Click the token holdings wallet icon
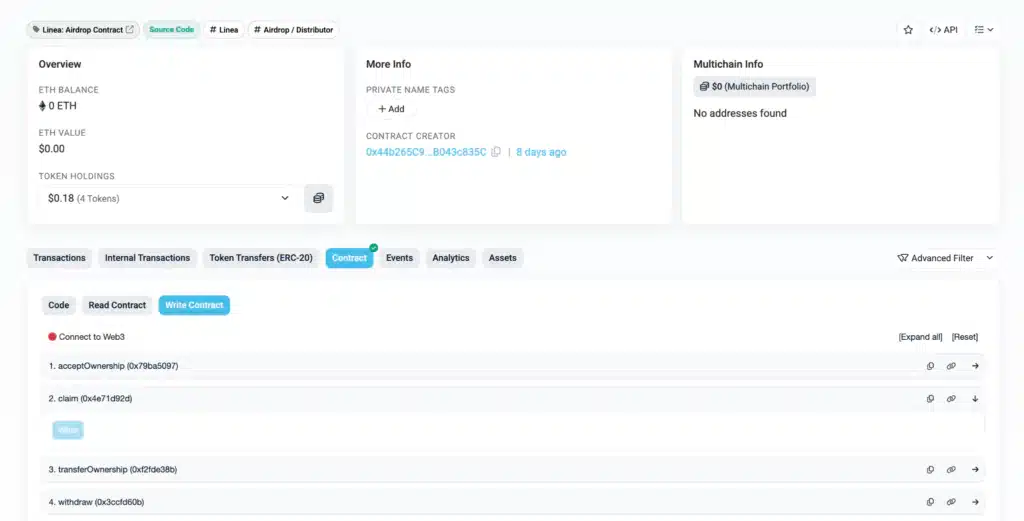Image resolution: width=1024 pixels, height=521 pixels. click(318, 198)
